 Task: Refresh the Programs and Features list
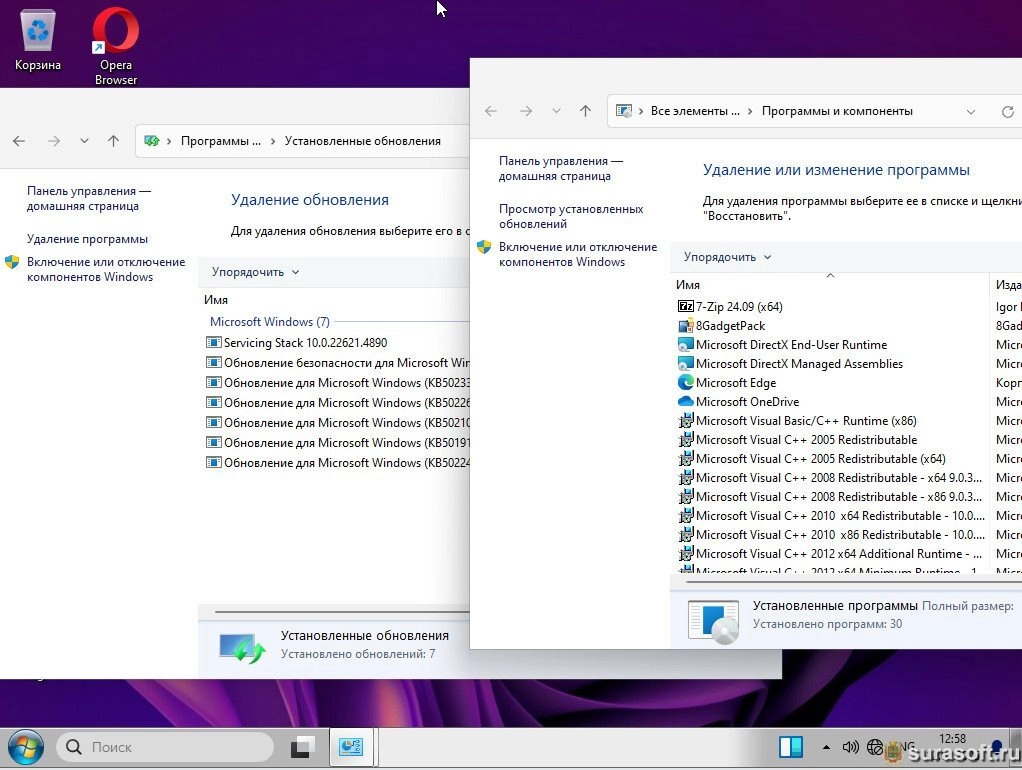pos(1008,111)
